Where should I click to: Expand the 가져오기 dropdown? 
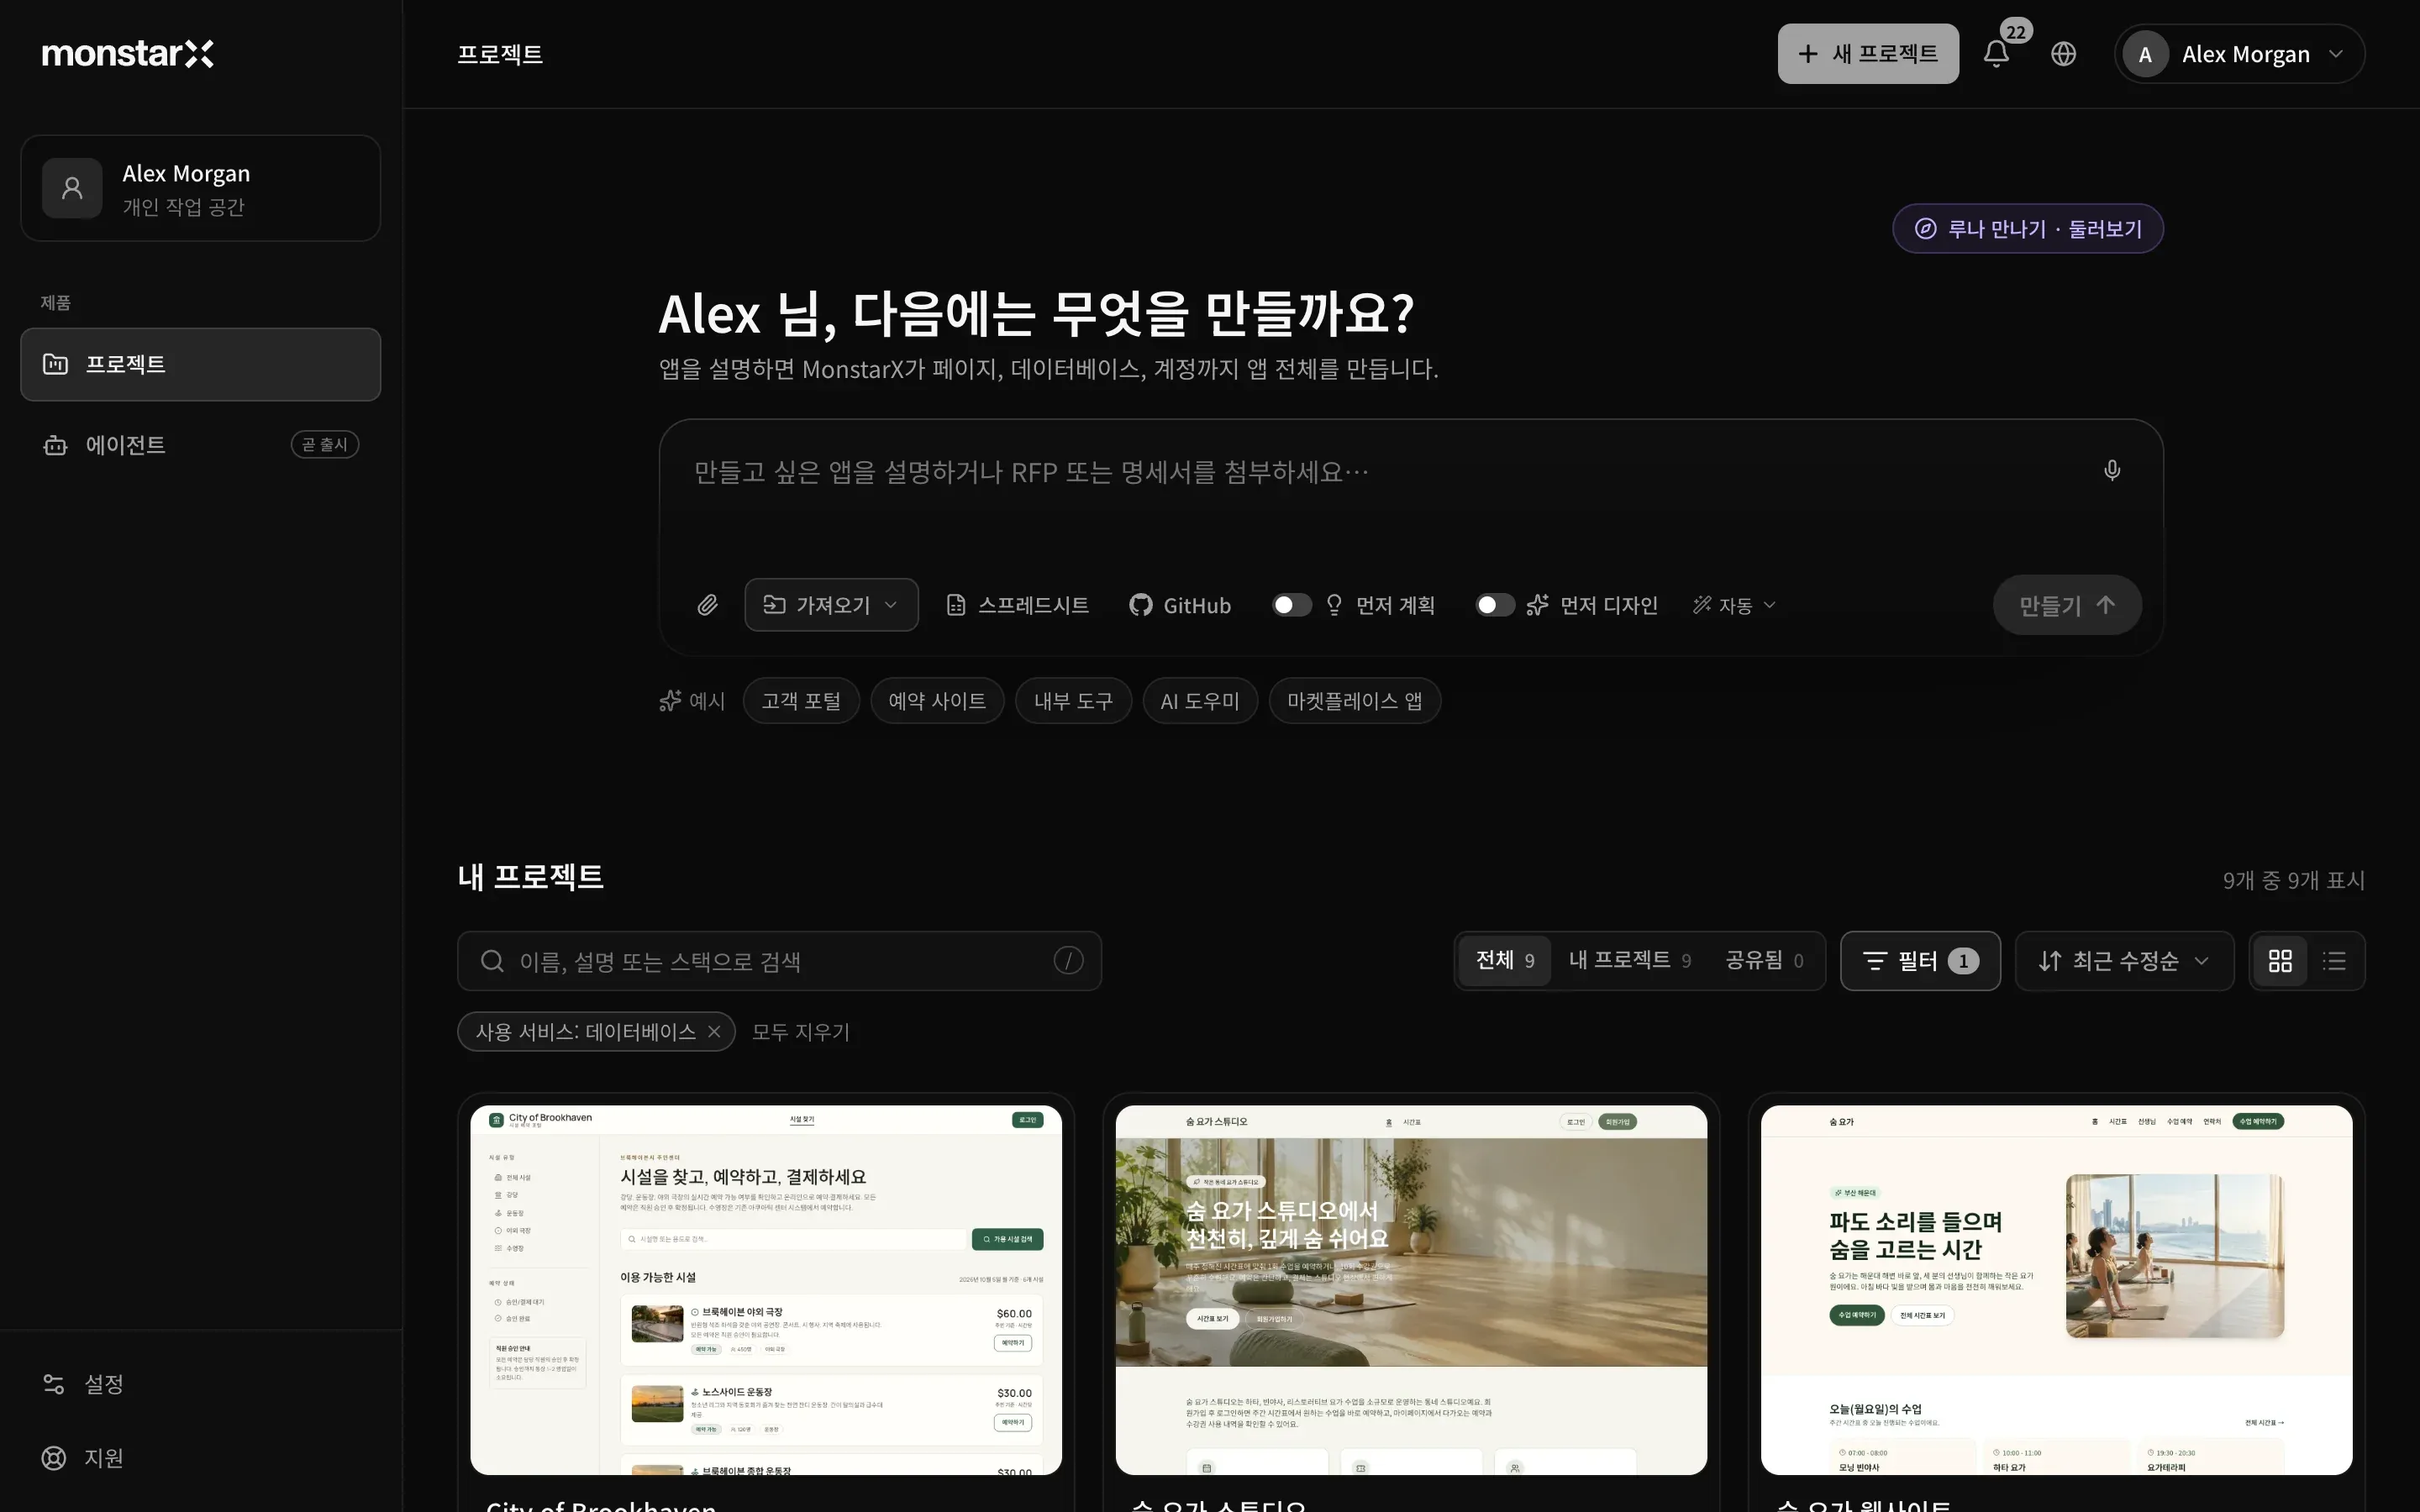[x=831, y=605]
